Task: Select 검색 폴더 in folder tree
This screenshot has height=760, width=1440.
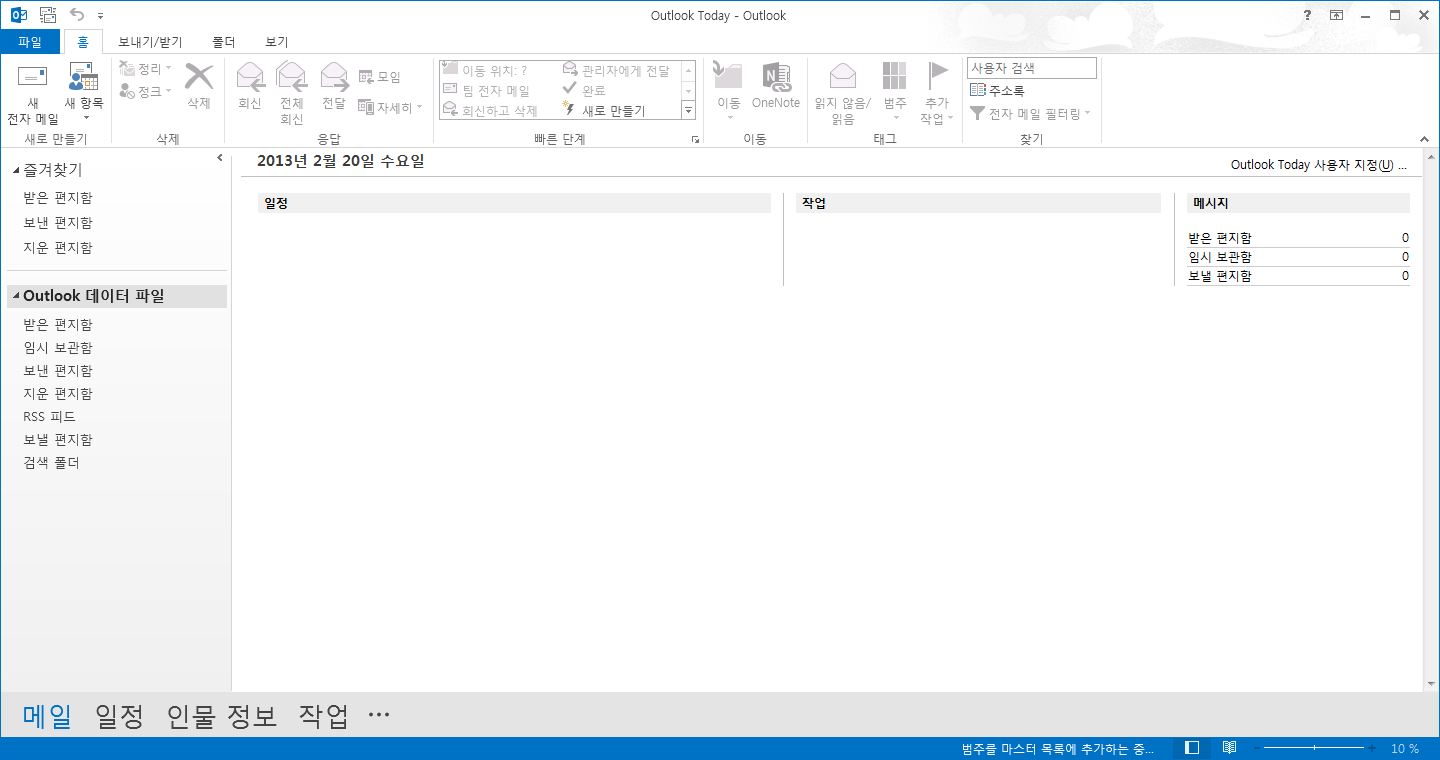Action: 51,463
